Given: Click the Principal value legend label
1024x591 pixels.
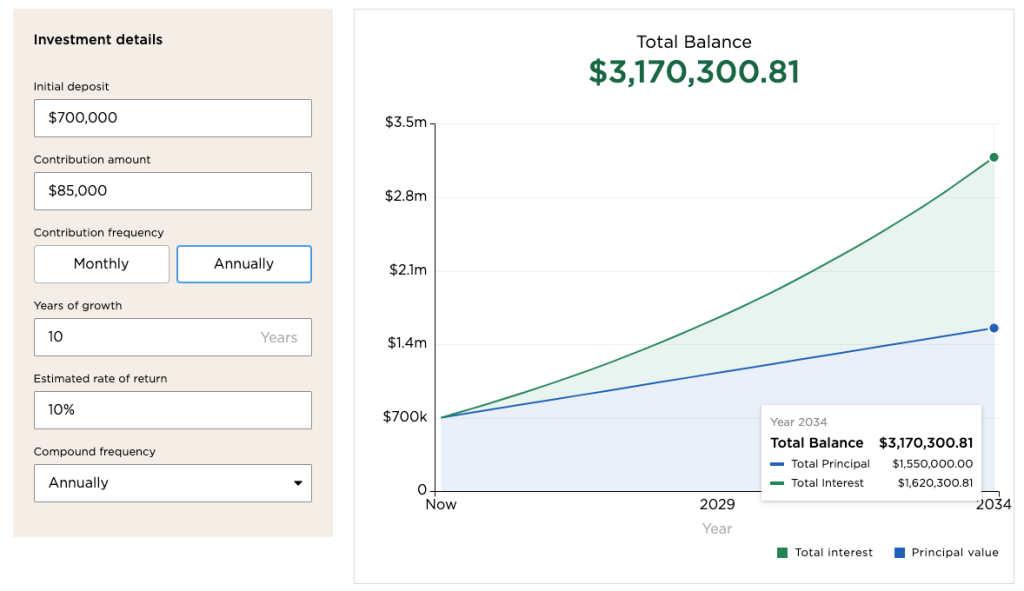Looking at the screenshot, I should pos(954,553).
